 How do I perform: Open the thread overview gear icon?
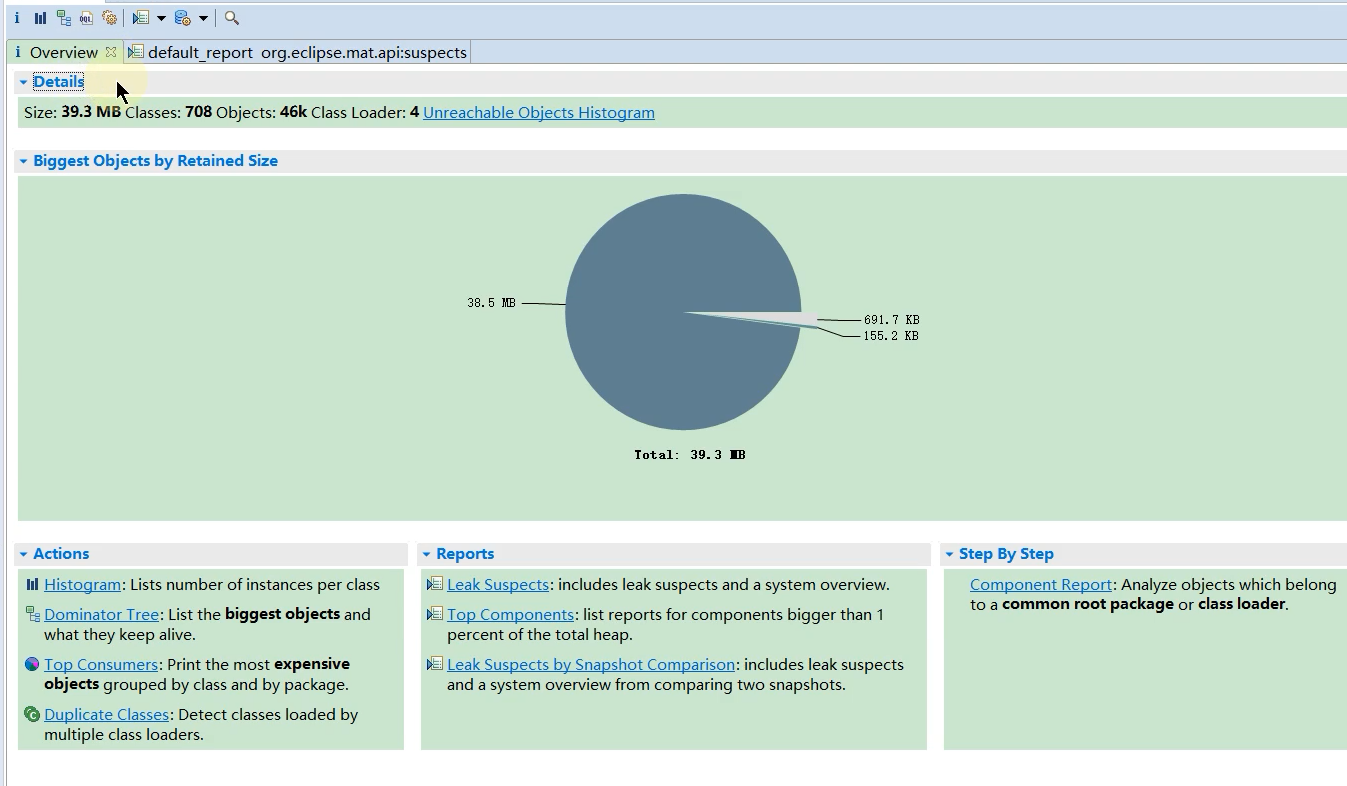(110, 18)
